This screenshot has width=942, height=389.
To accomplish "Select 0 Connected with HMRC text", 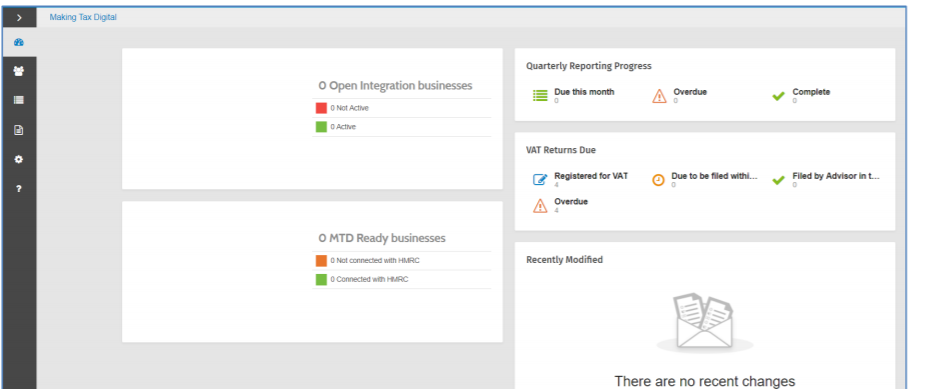I will point(369,279).
